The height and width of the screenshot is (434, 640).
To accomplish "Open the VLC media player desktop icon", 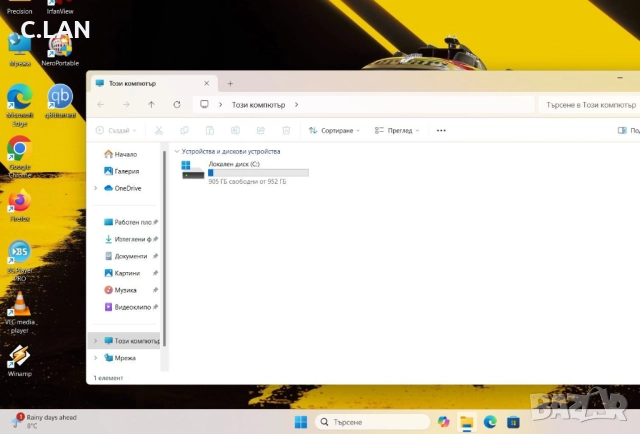I will pos(19,306).
